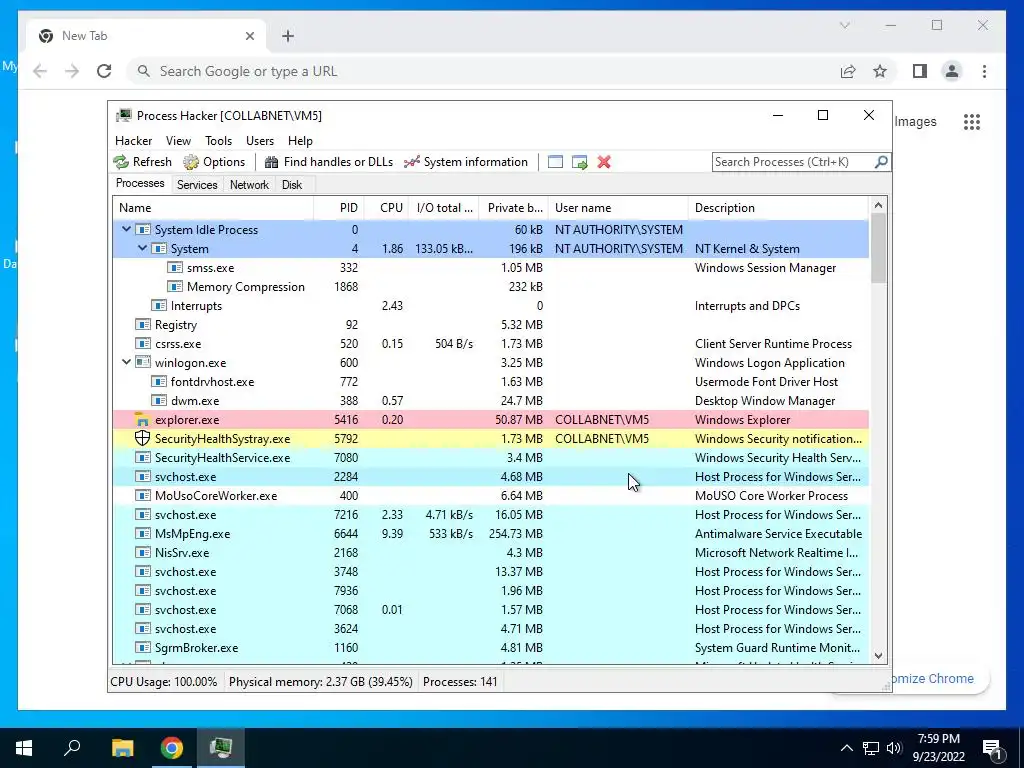This screenshot has height=768, width=1024.
Task: Click the red X terminate toolbar icon
Action: pyautogui.click(x=604, y=162)
